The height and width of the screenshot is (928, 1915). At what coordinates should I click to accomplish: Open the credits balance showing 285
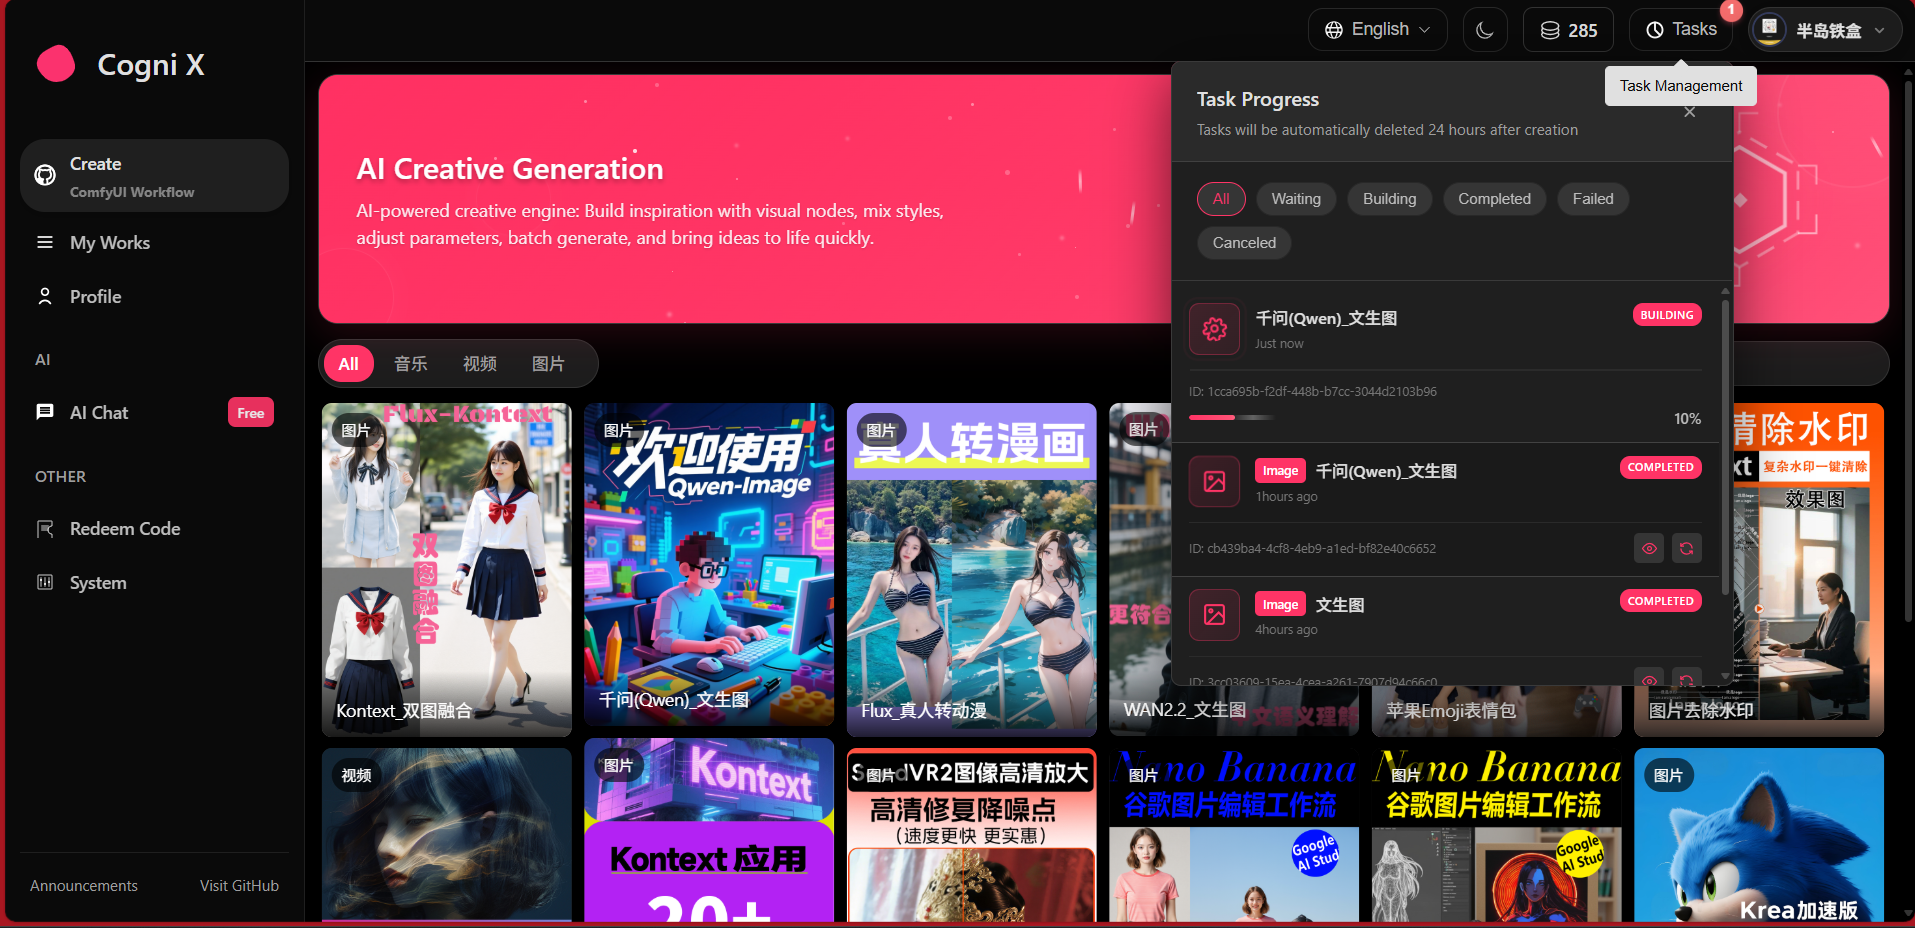coord(1568,30)
